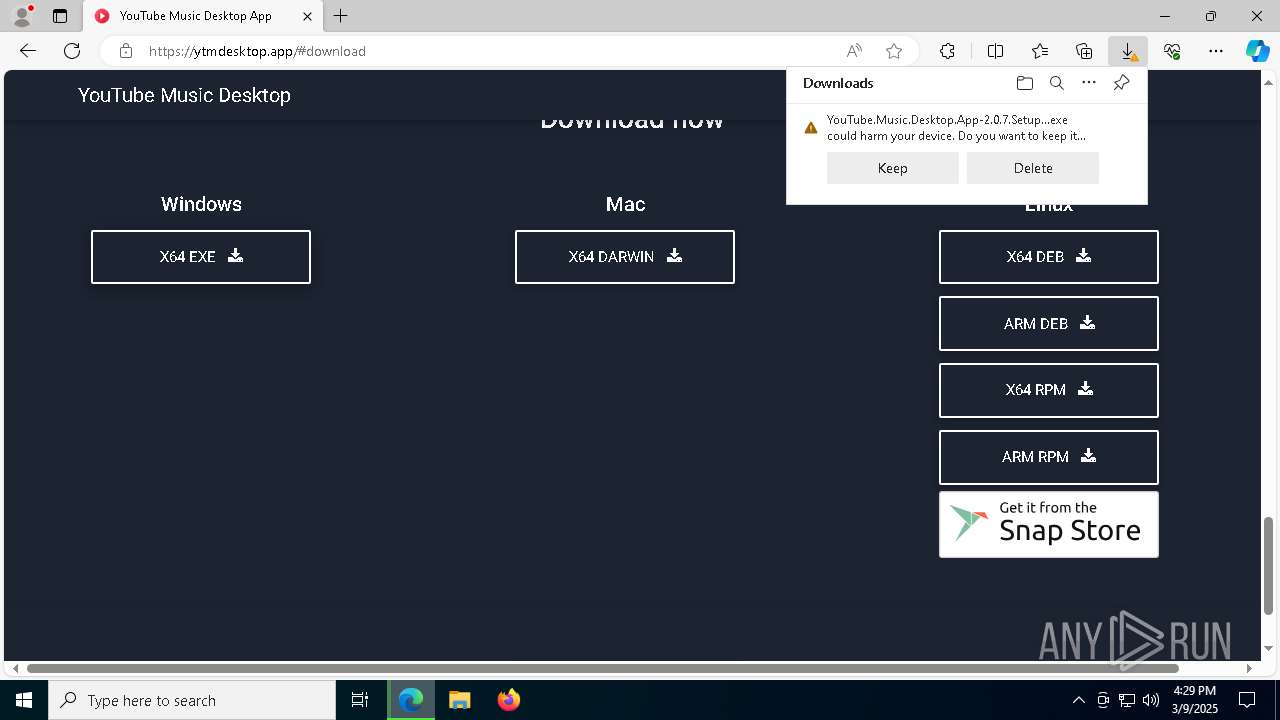Open Collections in toolbar
Screen dimensions: 1280x720
1084,51
